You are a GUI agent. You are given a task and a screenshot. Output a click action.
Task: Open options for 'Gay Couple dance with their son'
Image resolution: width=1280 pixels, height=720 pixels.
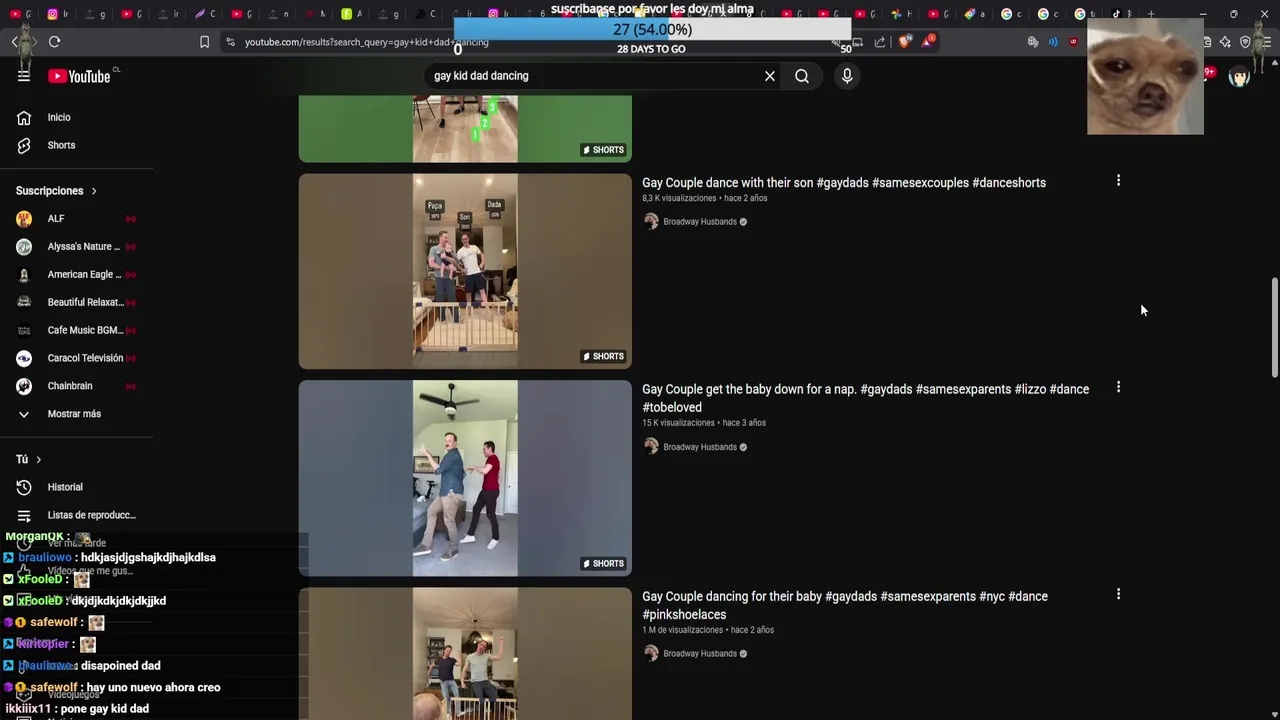(x=1118, y=181)
